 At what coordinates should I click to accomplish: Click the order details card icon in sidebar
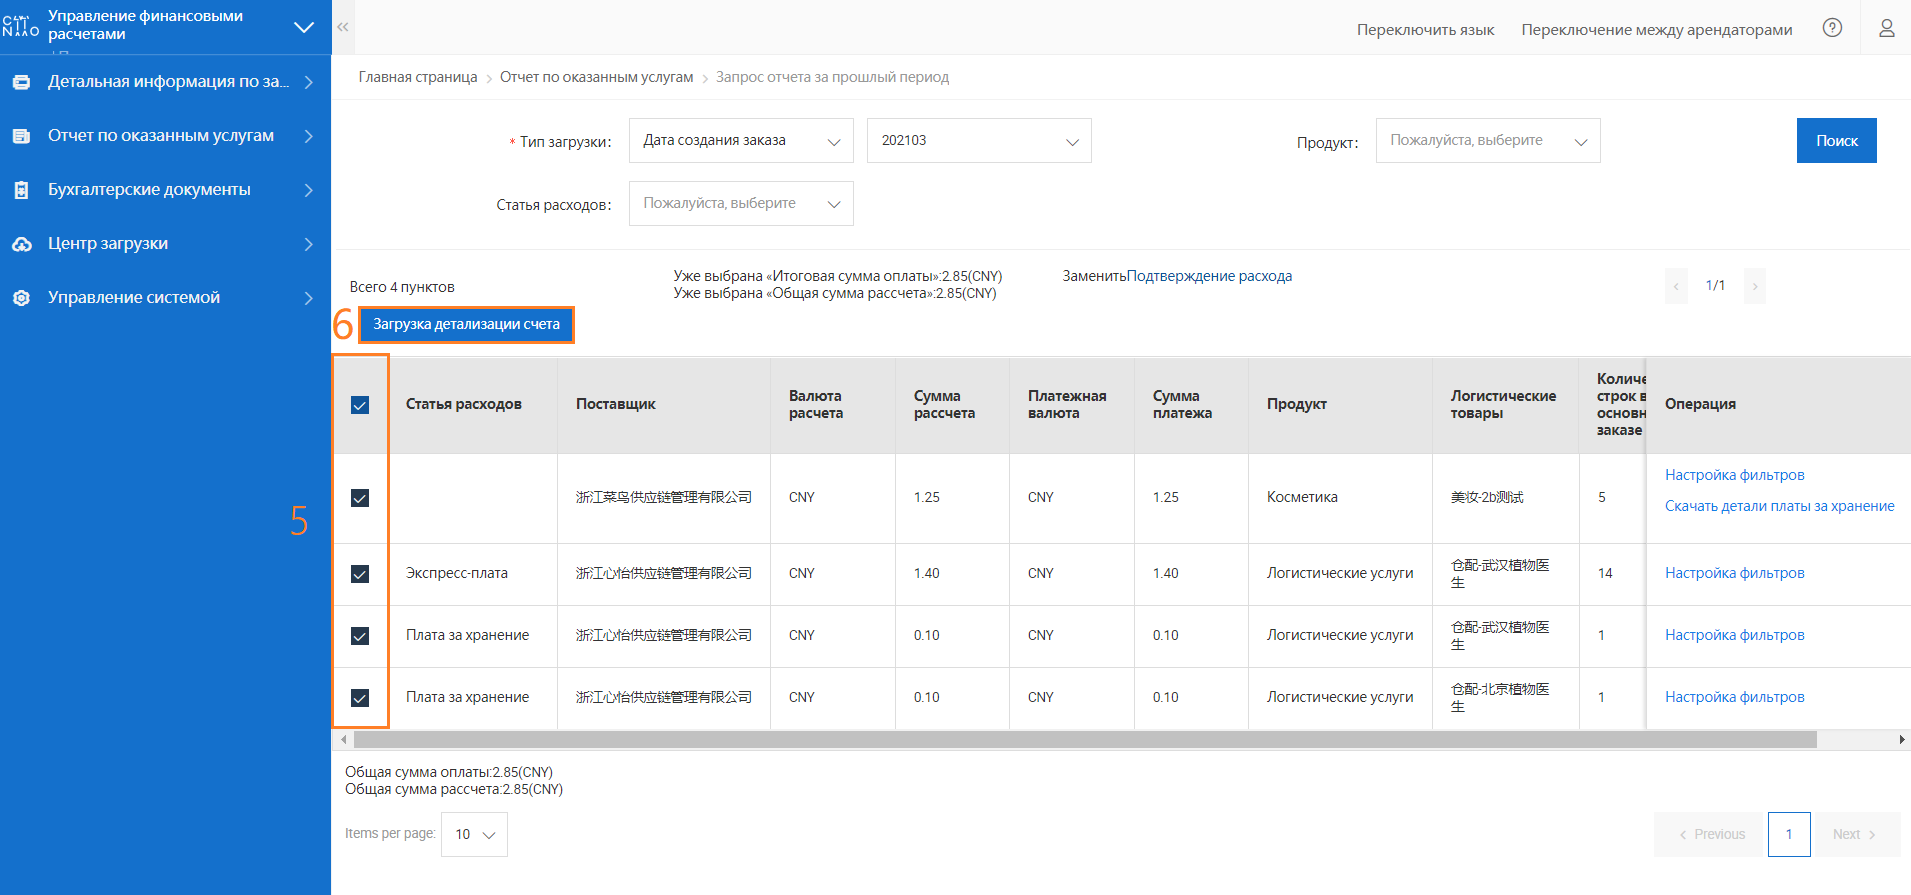coord(21,82)
